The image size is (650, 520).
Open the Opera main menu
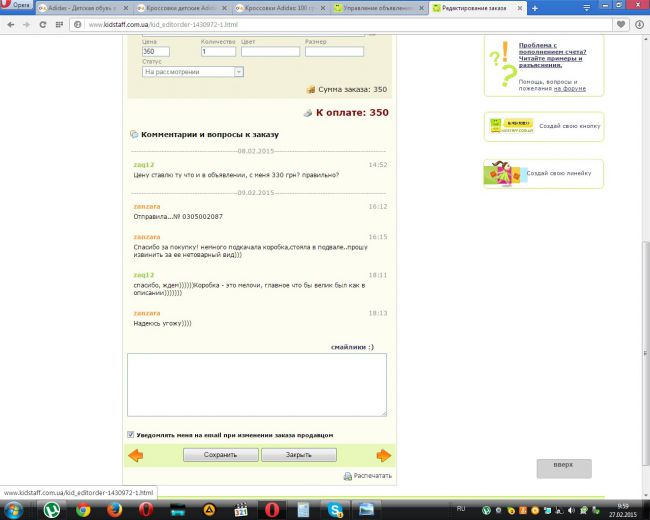click(17, 7)
